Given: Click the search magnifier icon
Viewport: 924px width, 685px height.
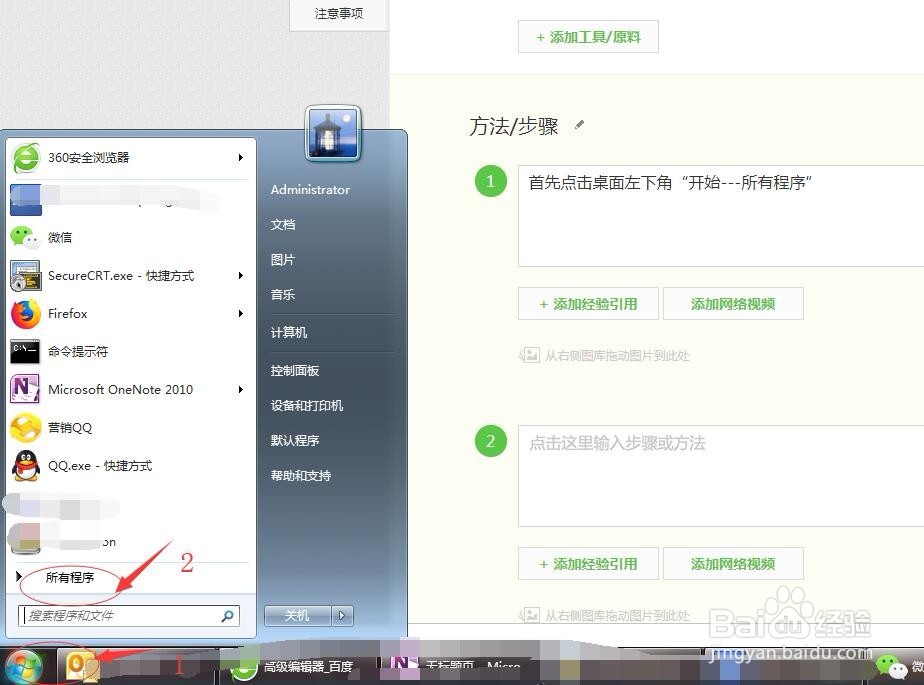Looking at the screenshot, I should [x=227, y=616].
